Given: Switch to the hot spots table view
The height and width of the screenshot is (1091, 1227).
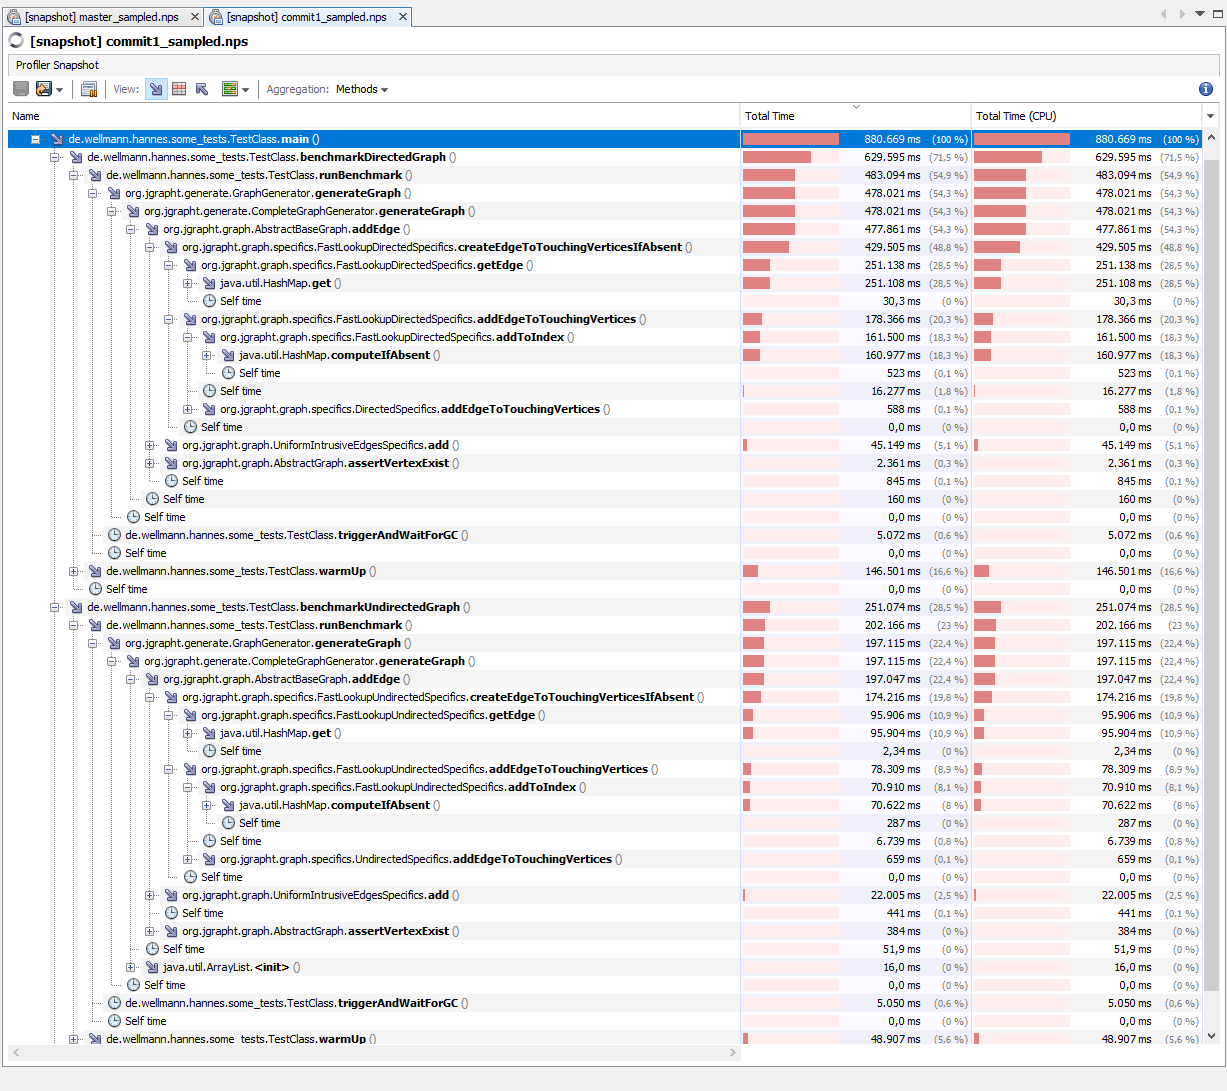Looking at the screenshot, I should [x=179, y=89].
